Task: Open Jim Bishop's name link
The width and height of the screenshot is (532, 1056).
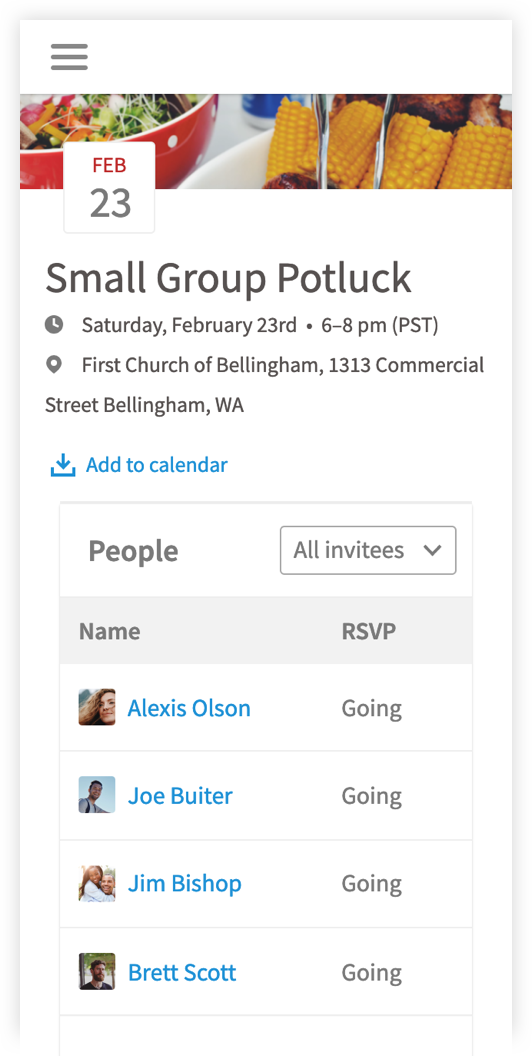Action: pyautogui.click(x=185, y=883)
